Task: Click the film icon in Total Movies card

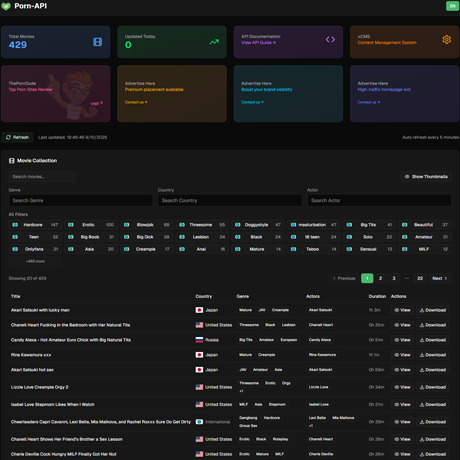Action: point(97,42)
